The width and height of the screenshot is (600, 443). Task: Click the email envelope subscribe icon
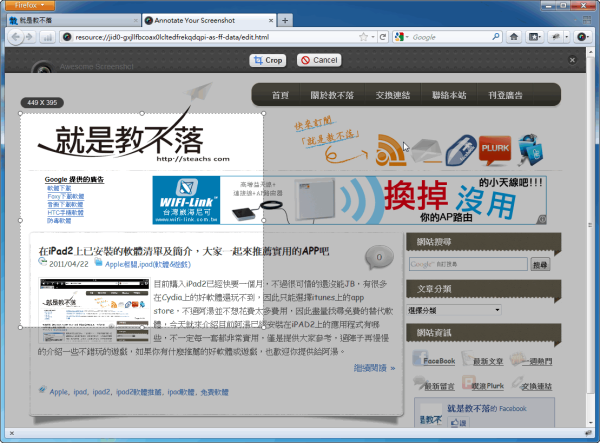[426, 151]
